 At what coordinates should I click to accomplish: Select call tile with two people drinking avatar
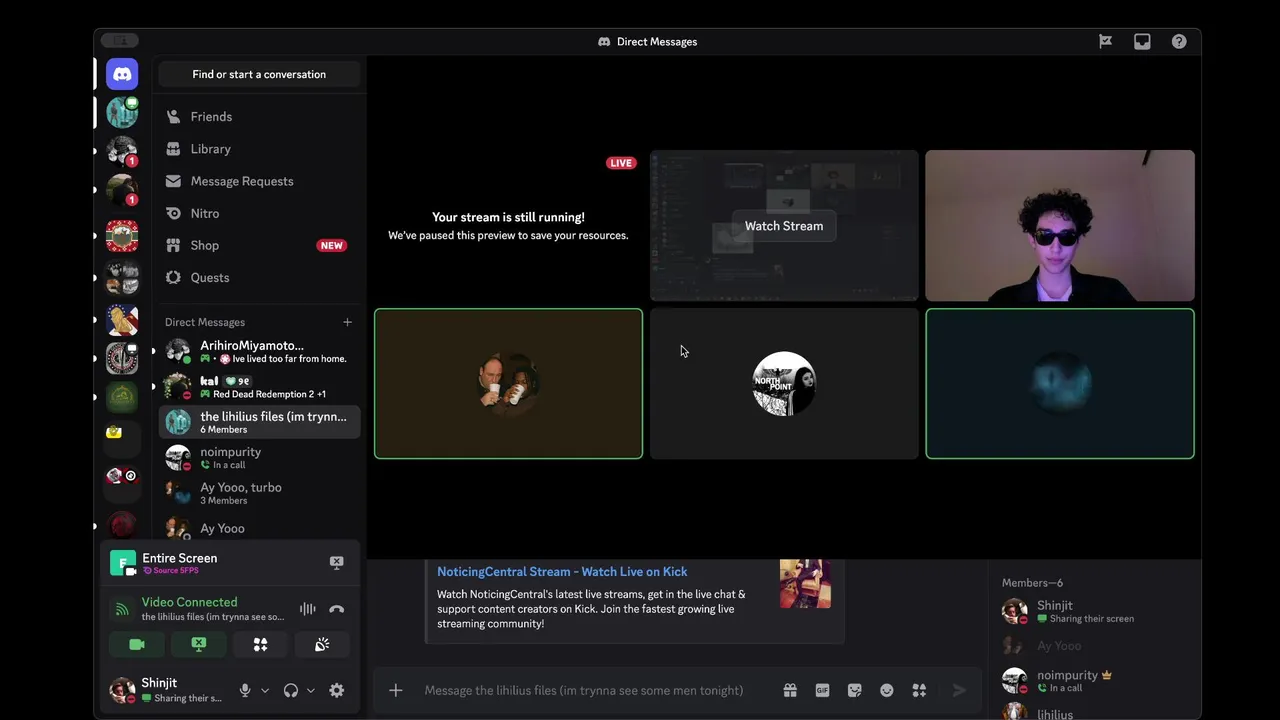[508, 384]
